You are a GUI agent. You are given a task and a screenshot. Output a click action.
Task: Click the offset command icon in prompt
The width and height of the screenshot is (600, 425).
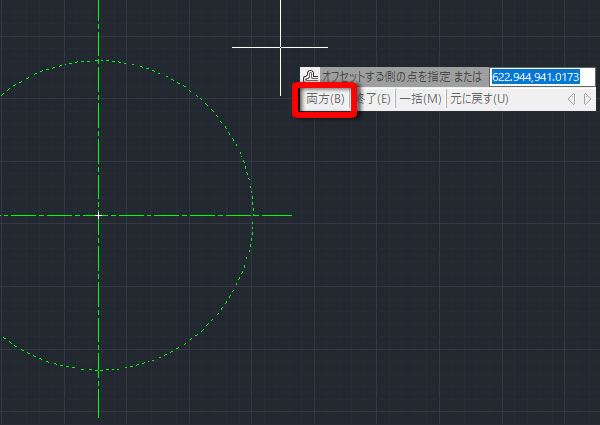(310, 76)
